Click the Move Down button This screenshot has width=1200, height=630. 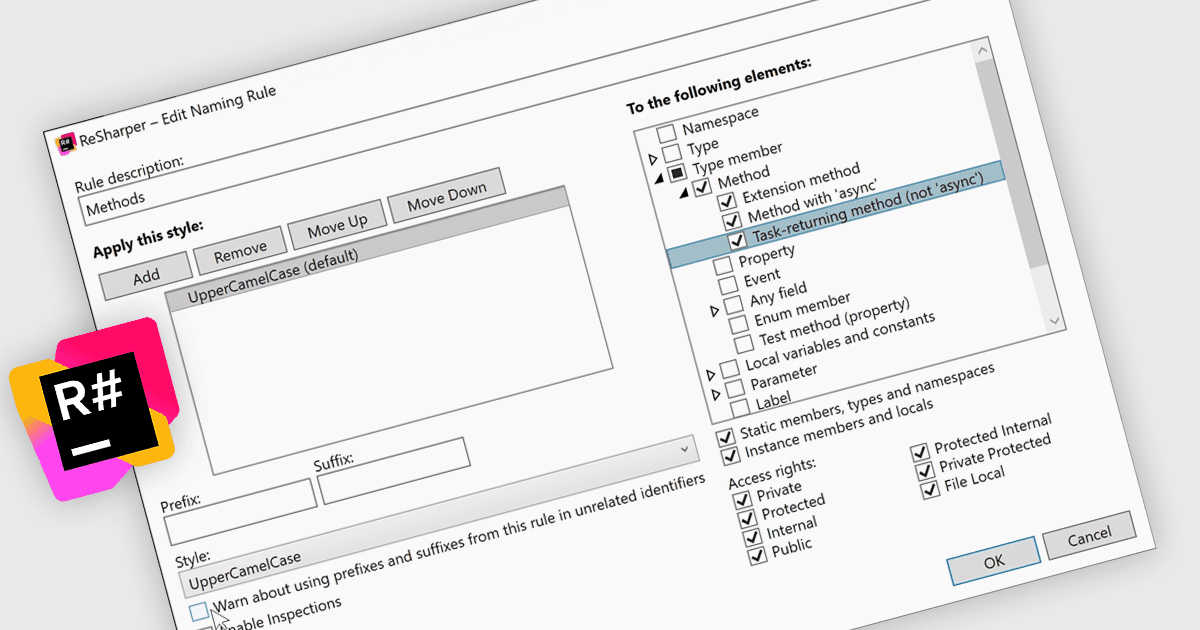pyautogui.click(x=447, y=195)
